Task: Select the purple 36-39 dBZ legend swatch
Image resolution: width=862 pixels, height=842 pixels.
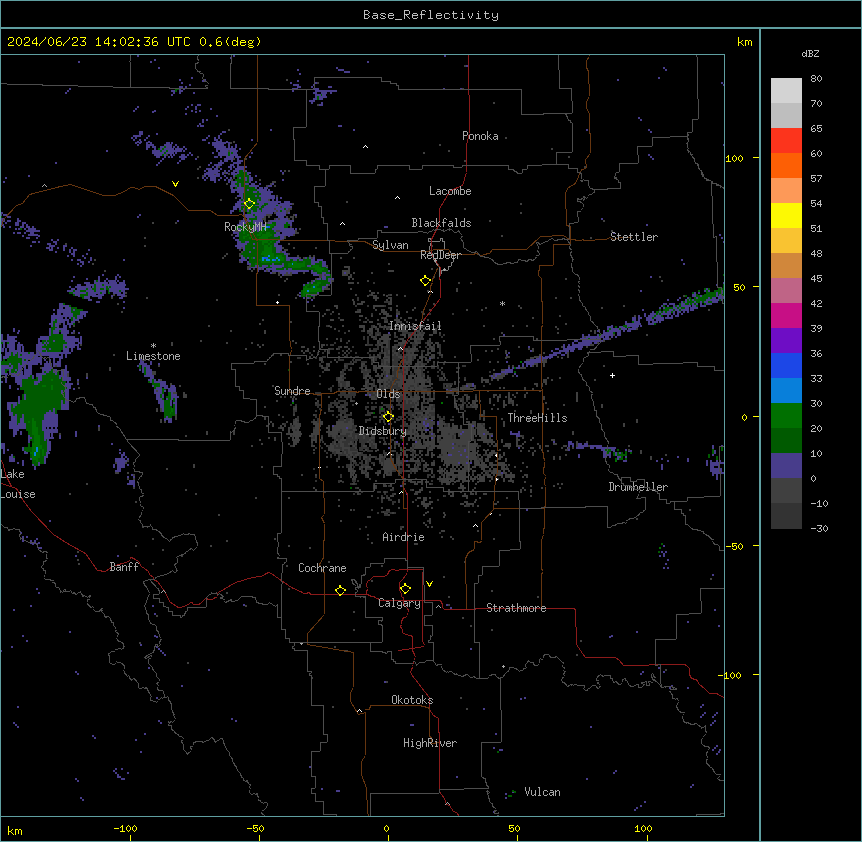Action: pos(786,341)
